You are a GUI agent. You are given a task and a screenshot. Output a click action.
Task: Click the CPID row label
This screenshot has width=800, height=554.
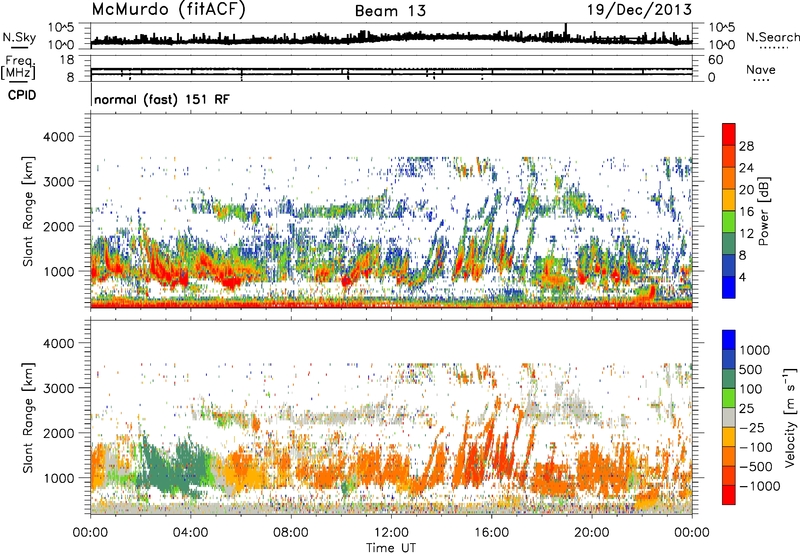(22, 95)
